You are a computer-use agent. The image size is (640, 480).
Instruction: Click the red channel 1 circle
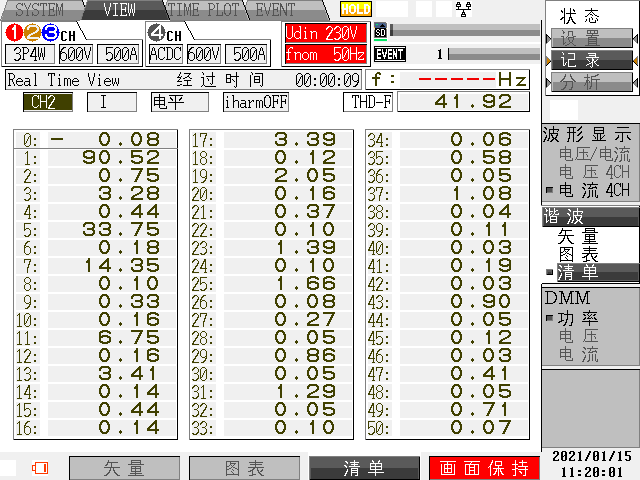(14, 33)
